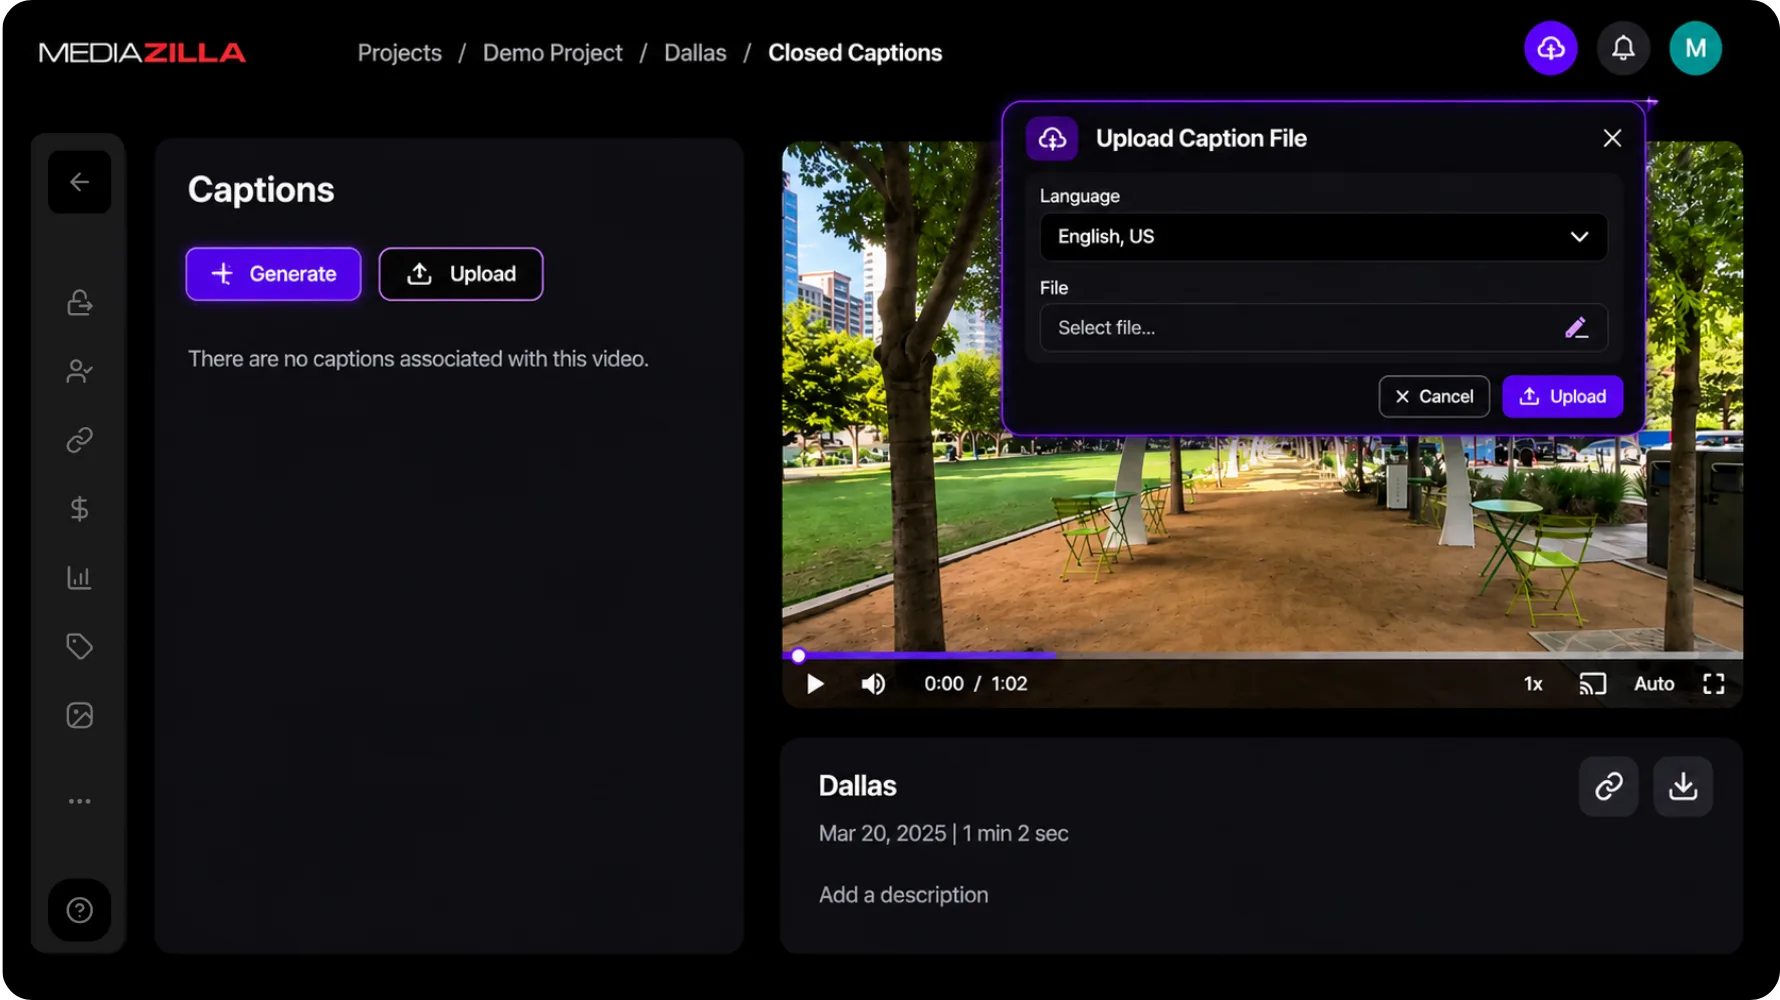1780x1000 pixels.
Task: Expand the Language dropdown English, US
Action: (1323, 237)
